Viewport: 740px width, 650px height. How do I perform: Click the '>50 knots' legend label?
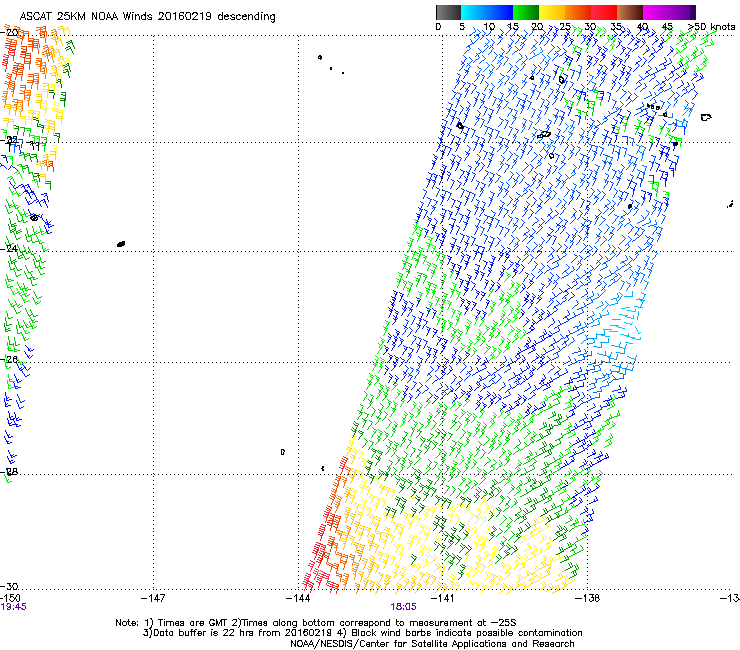711,27
